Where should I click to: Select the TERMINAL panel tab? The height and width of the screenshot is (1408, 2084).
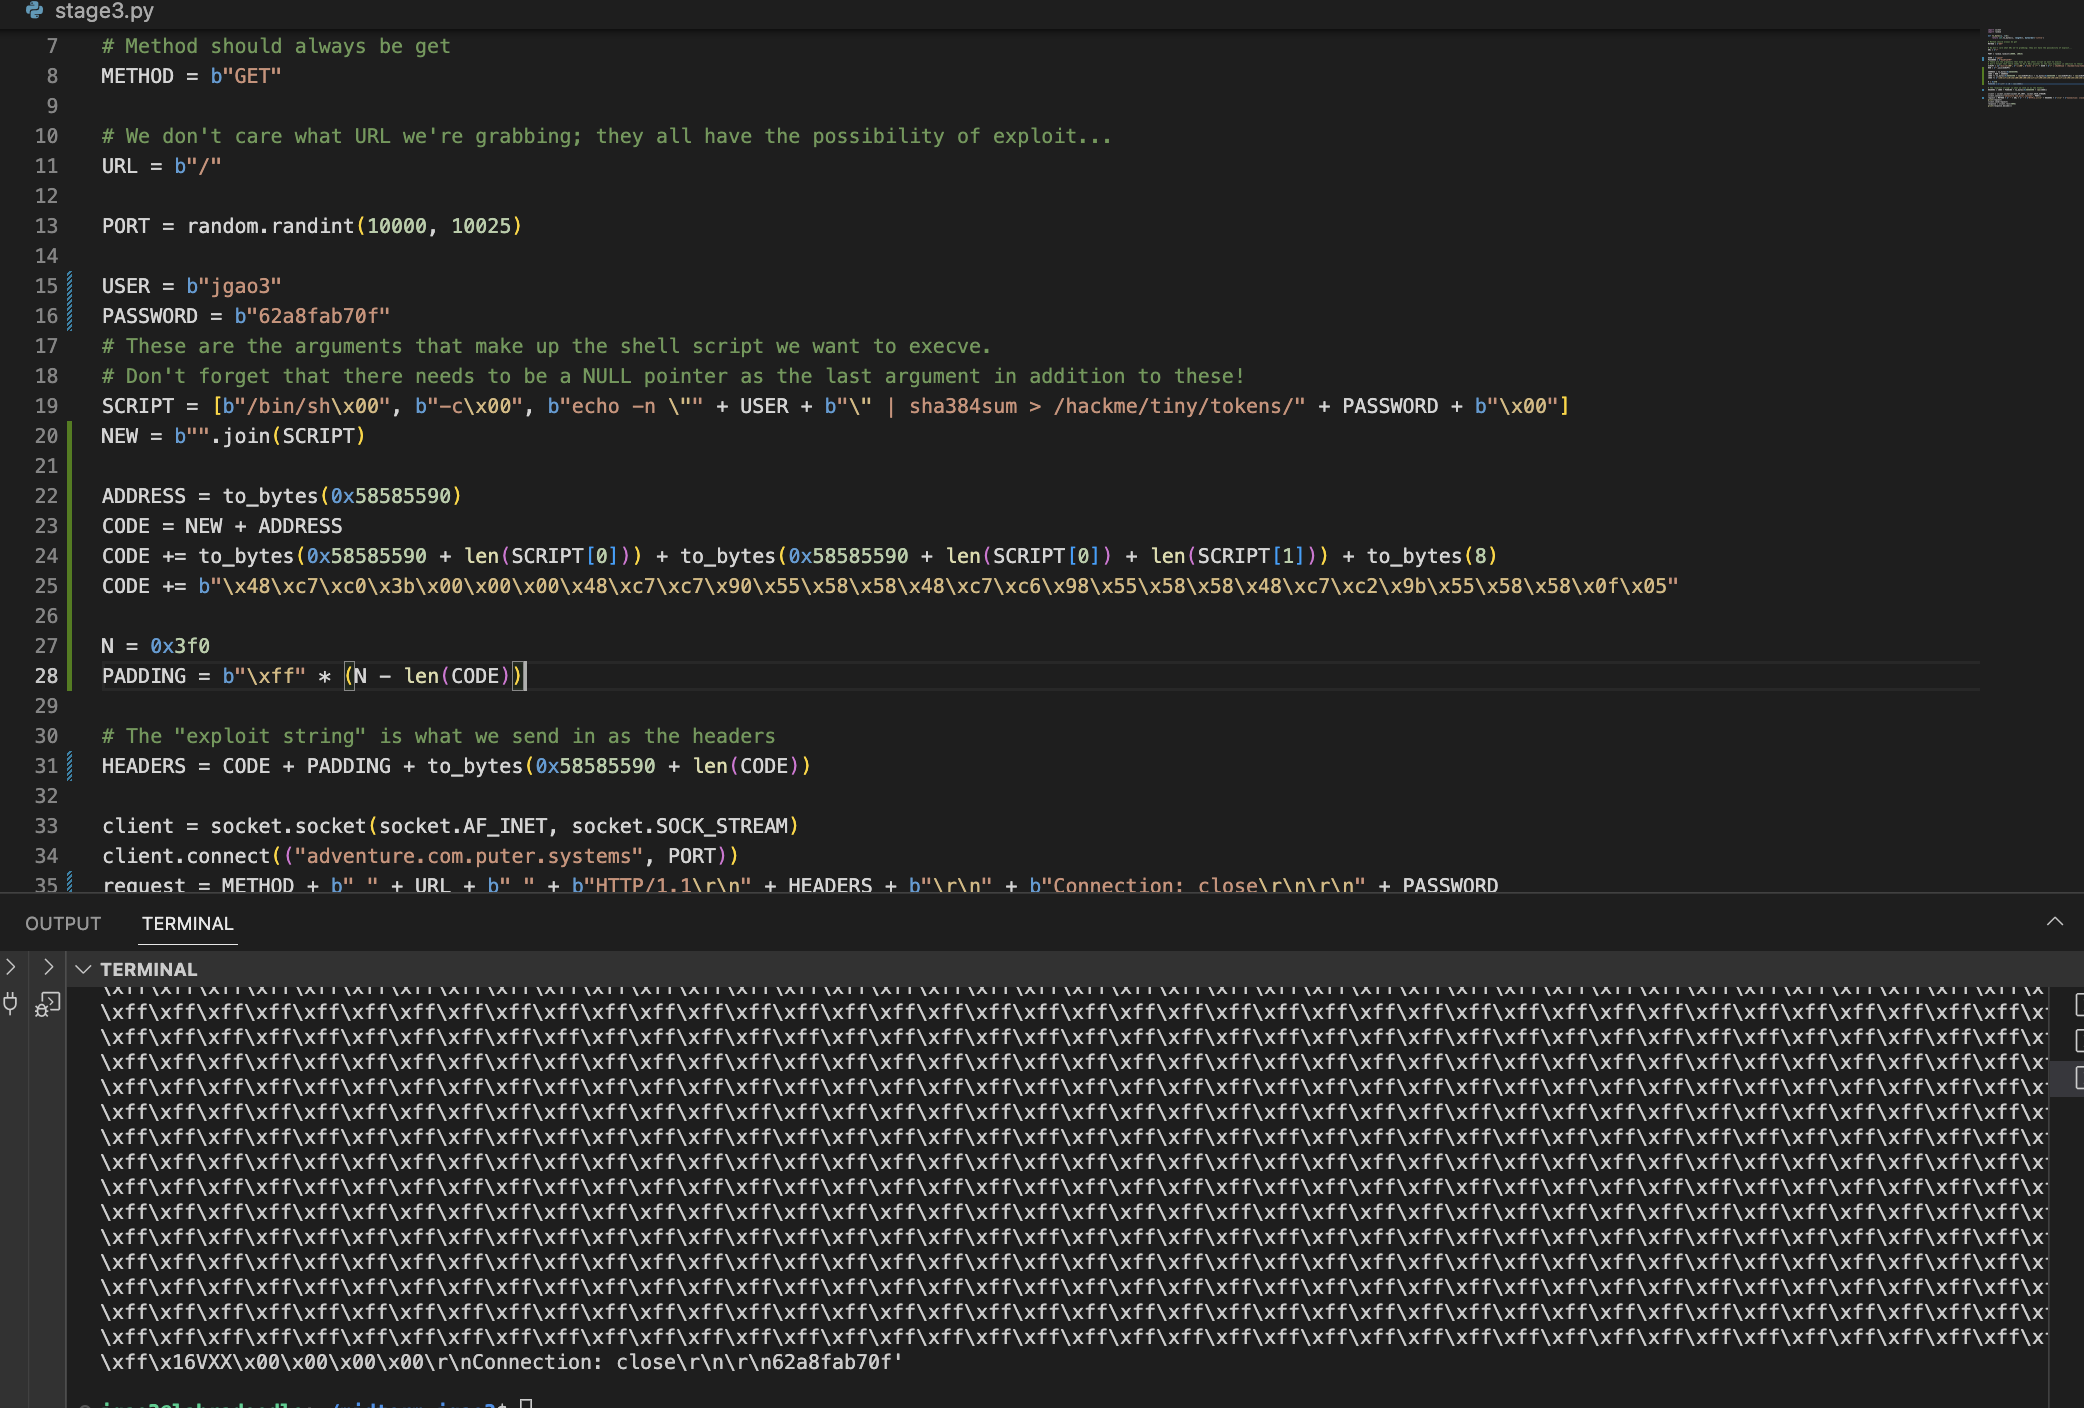pos(187,923)
